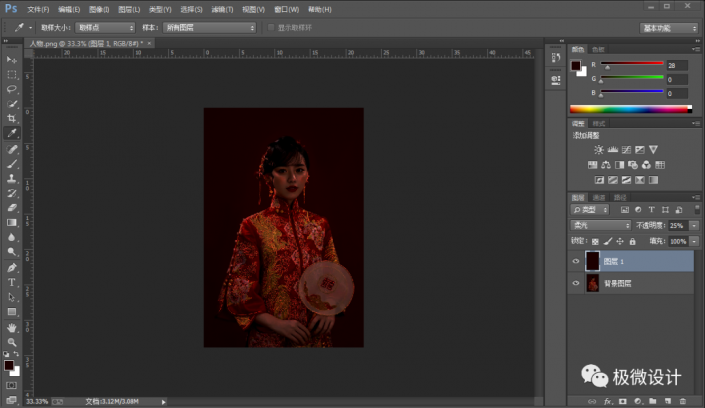Image resolution: width=705 pixels, height=408 pixels.
Task: Toggle Quick Mask mode
Action: (x=12, y=386)
